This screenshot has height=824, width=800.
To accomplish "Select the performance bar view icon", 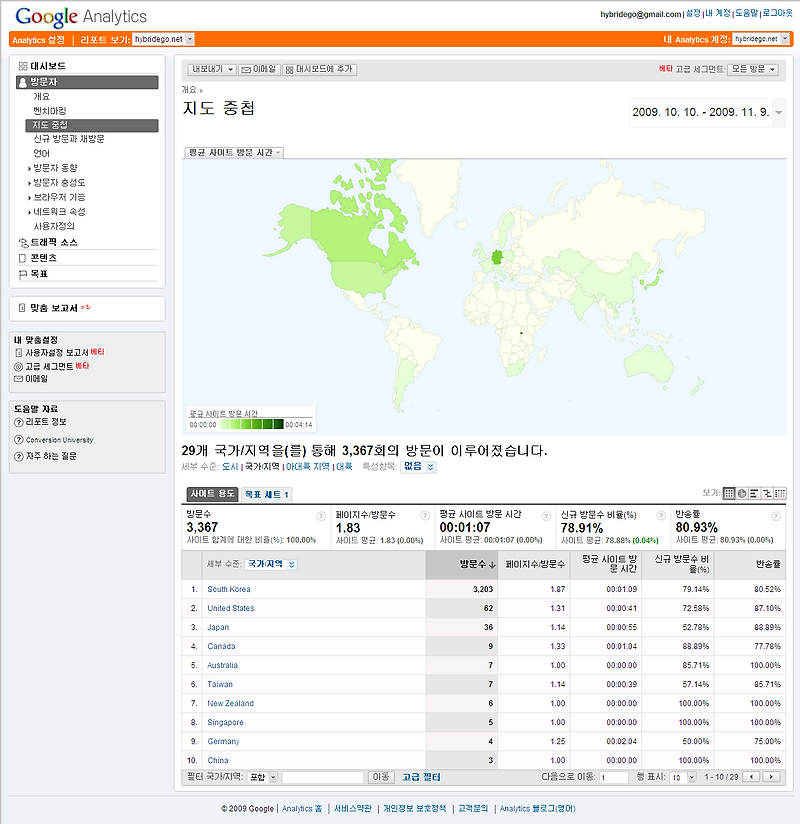I will pyautogui.click(x=754, y=492).
